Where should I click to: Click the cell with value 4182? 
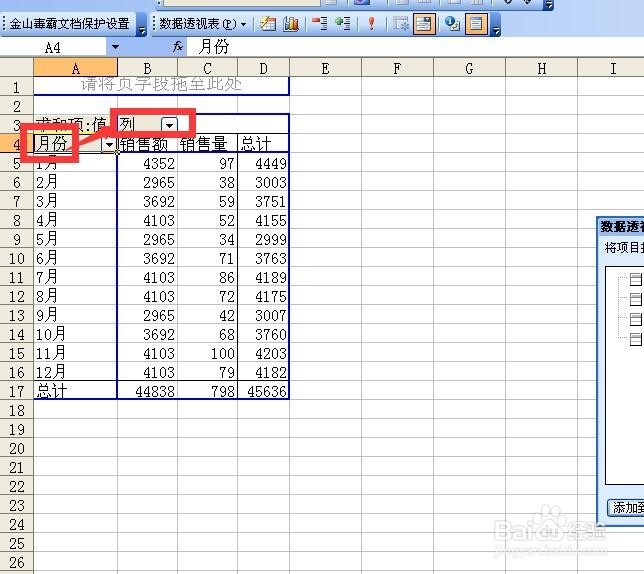point(263,372)
